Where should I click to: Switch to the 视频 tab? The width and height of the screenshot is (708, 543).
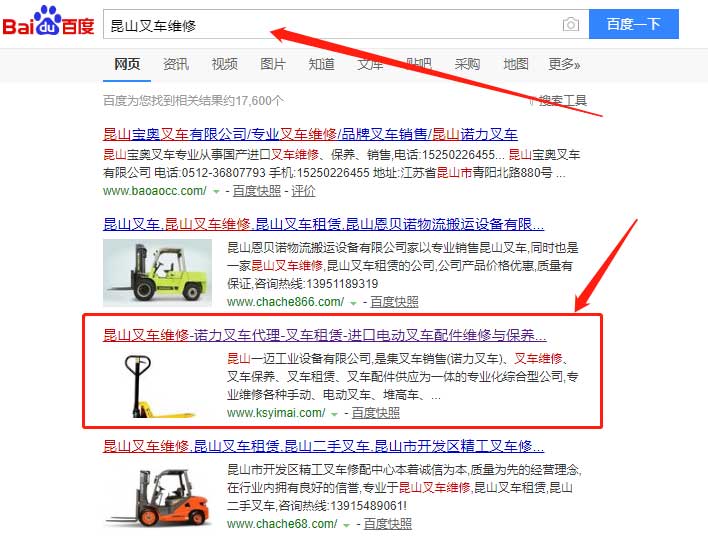pyautogui.click(x=224, y=64)
